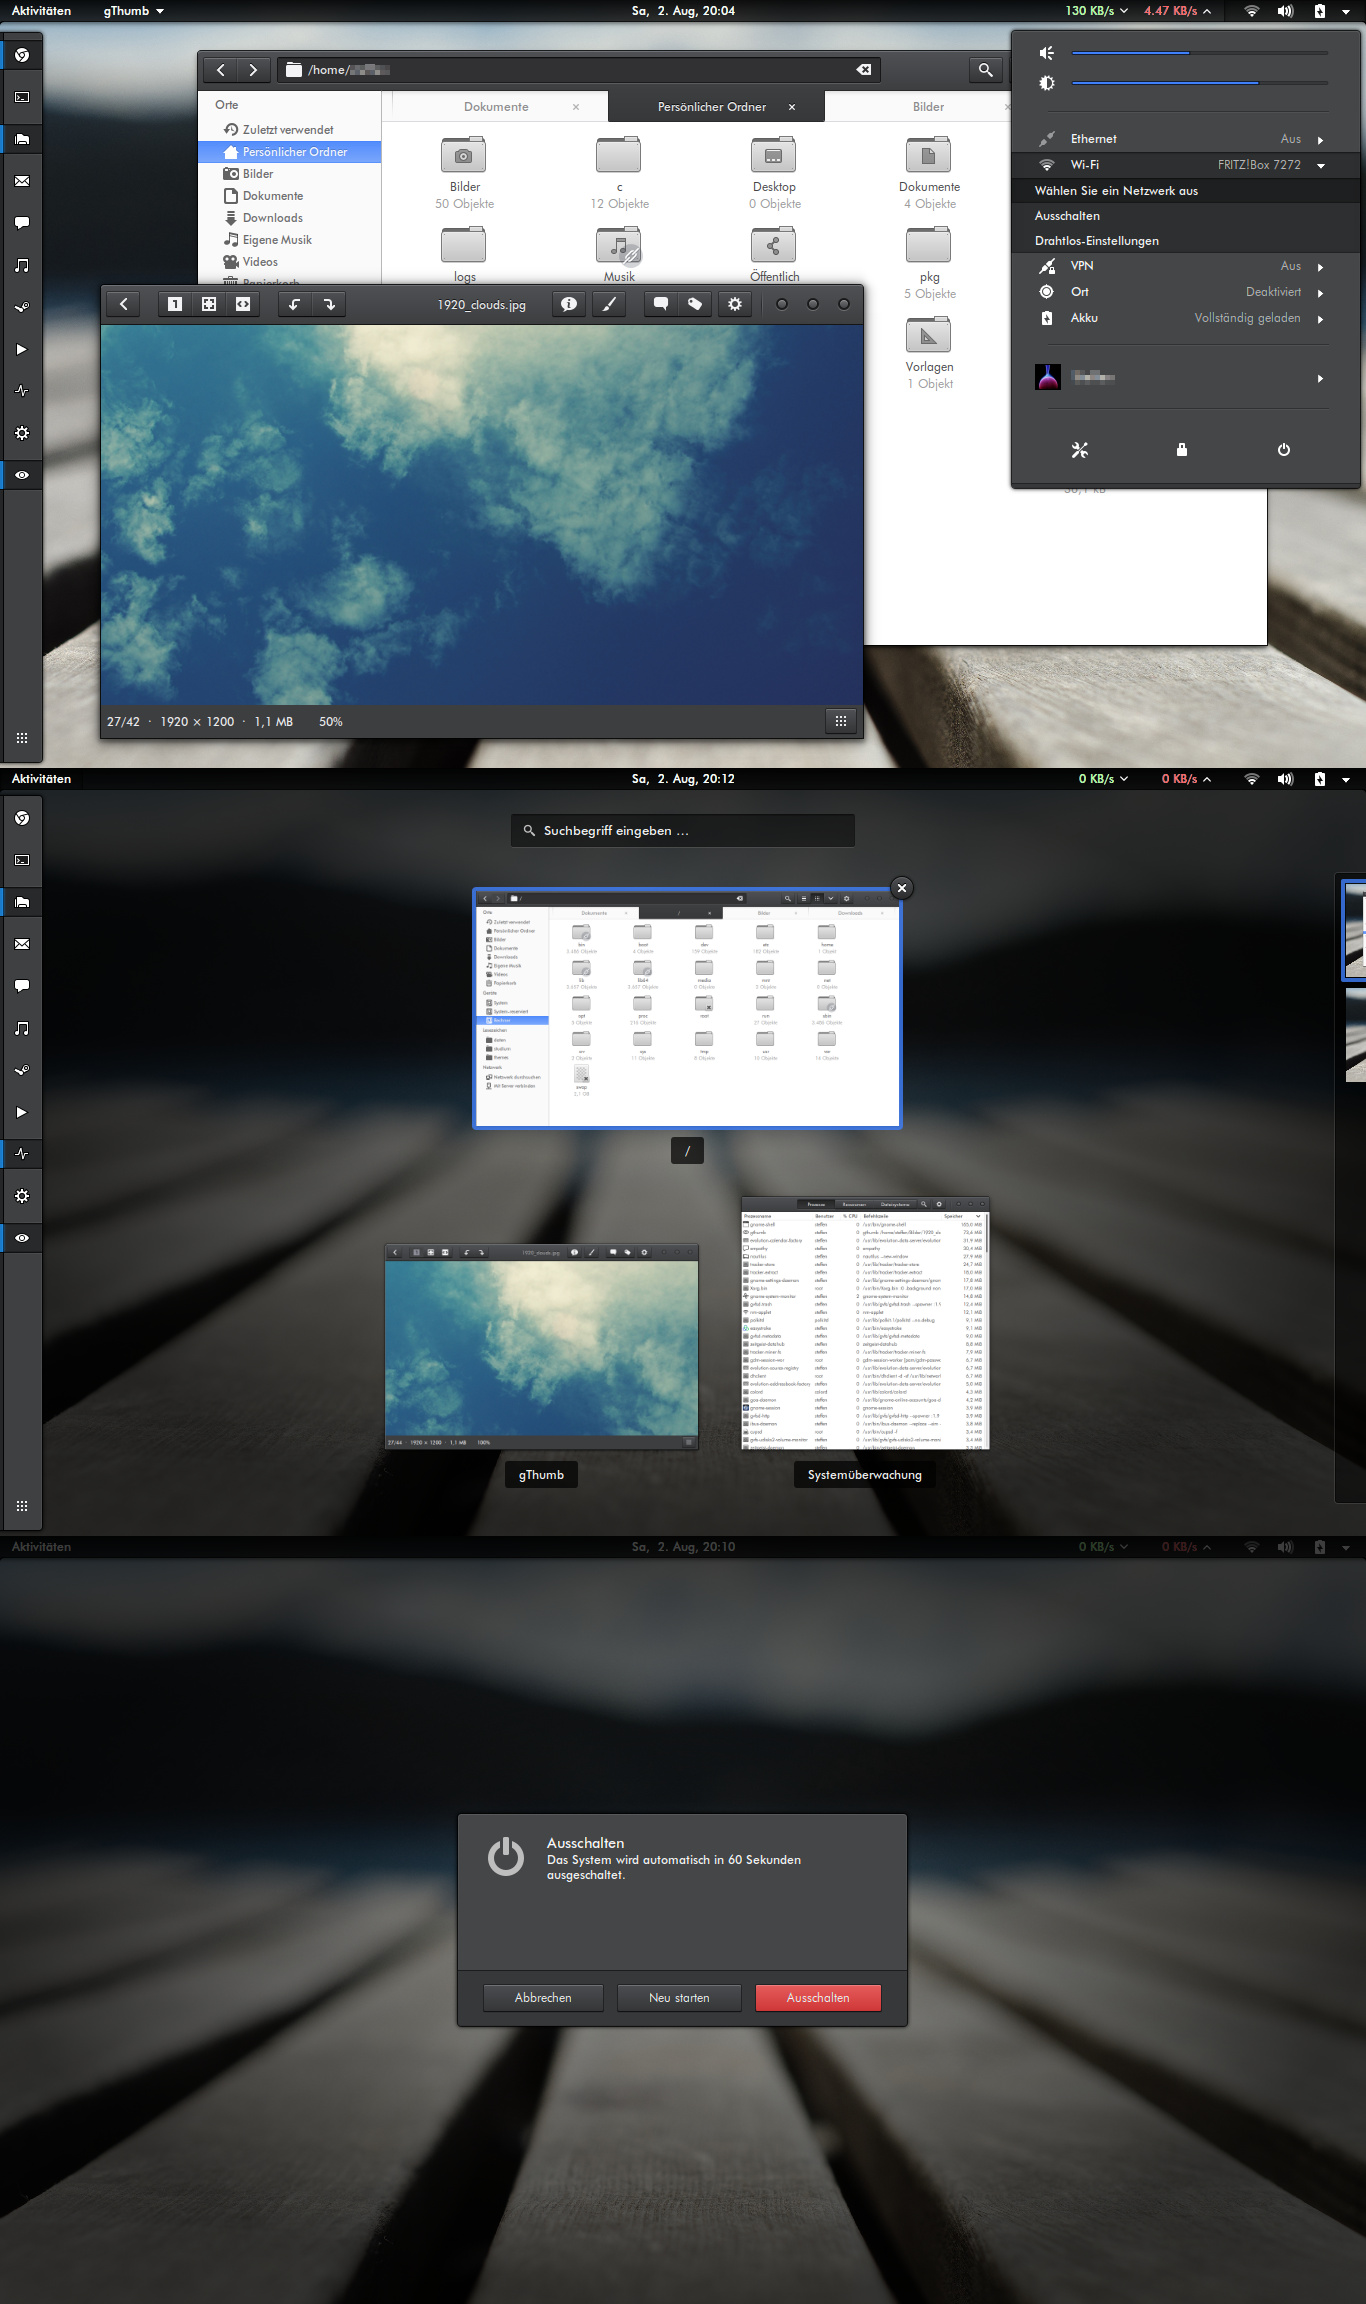Choose 'Wählen Sie ein Netzwerk aus' under Wi-Fi
The image size is (1366, 2304).
(x=1186, y=191)
